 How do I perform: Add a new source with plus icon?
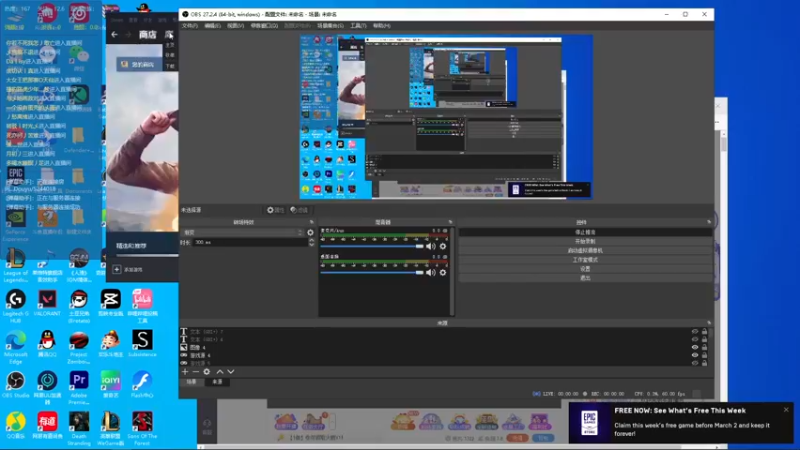[x=185, y=372]
